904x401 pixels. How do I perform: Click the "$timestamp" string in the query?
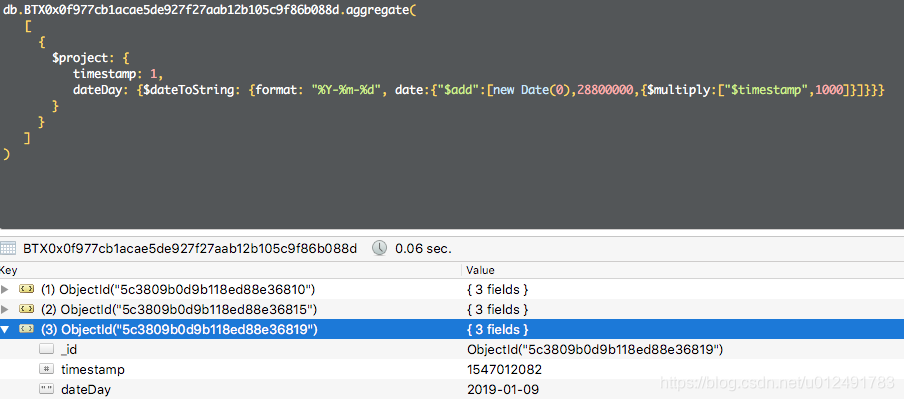click(767, 90)
